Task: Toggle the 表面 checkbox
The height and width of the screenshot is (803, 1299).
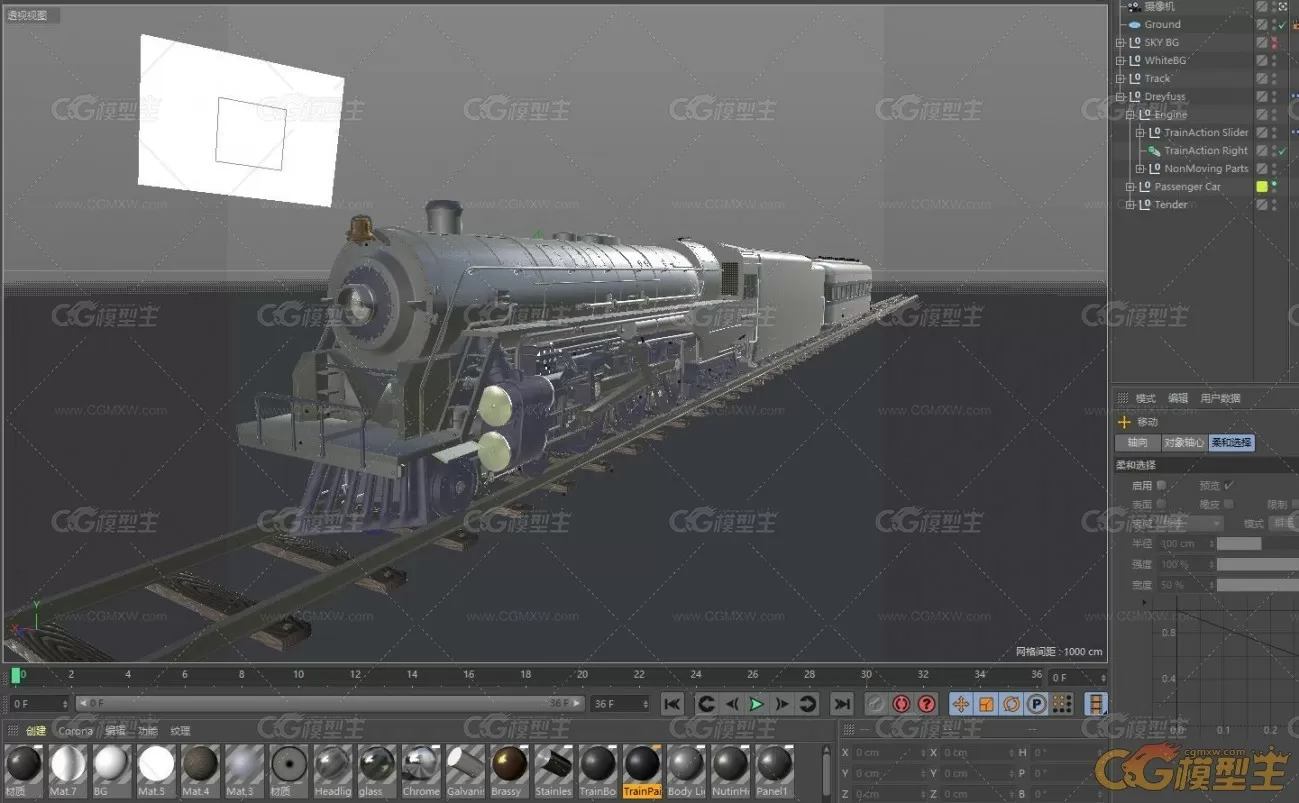Action: [1161, 504]
